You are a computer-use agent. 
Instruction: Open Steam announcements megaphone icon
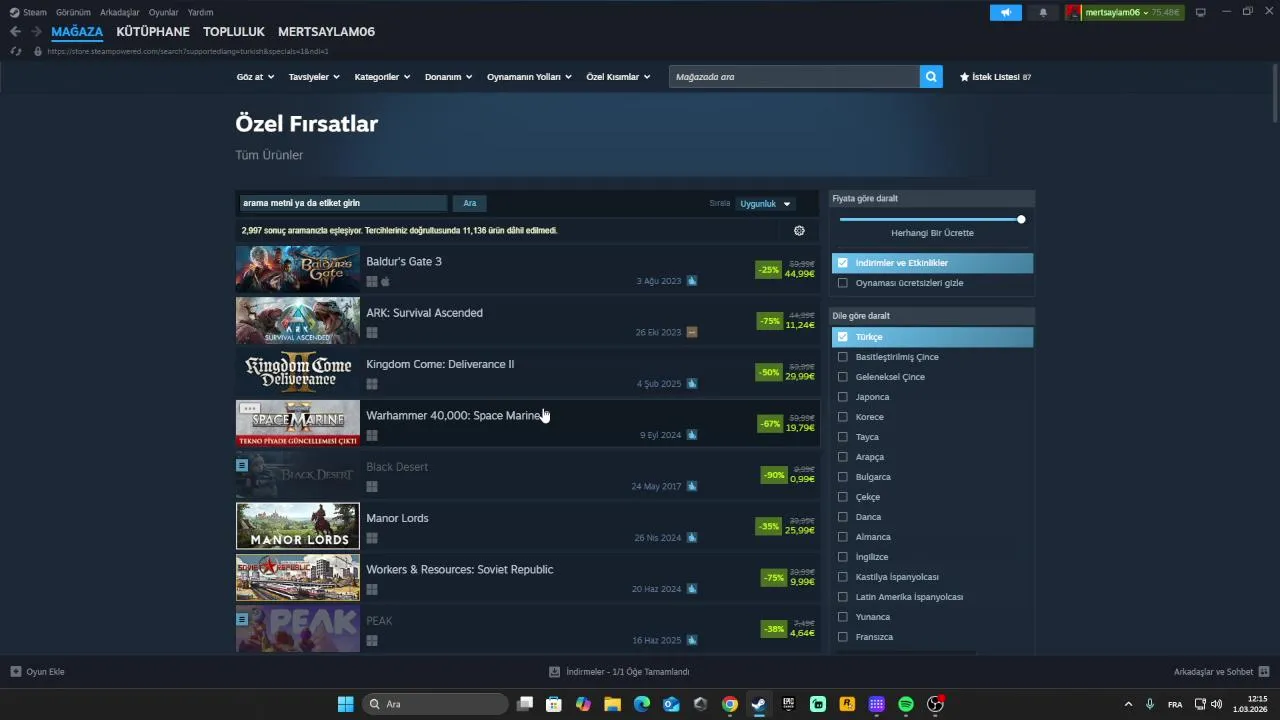pyautogui.click(x=1005, y=12)
